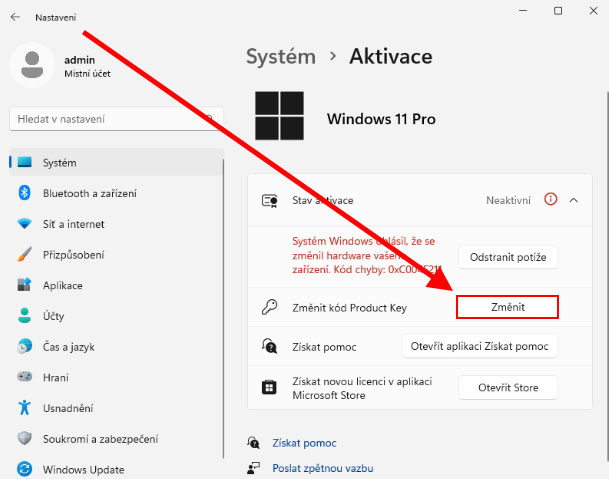
Task: Click the Aplikace apps icon
Action: [x=24, y=285]
